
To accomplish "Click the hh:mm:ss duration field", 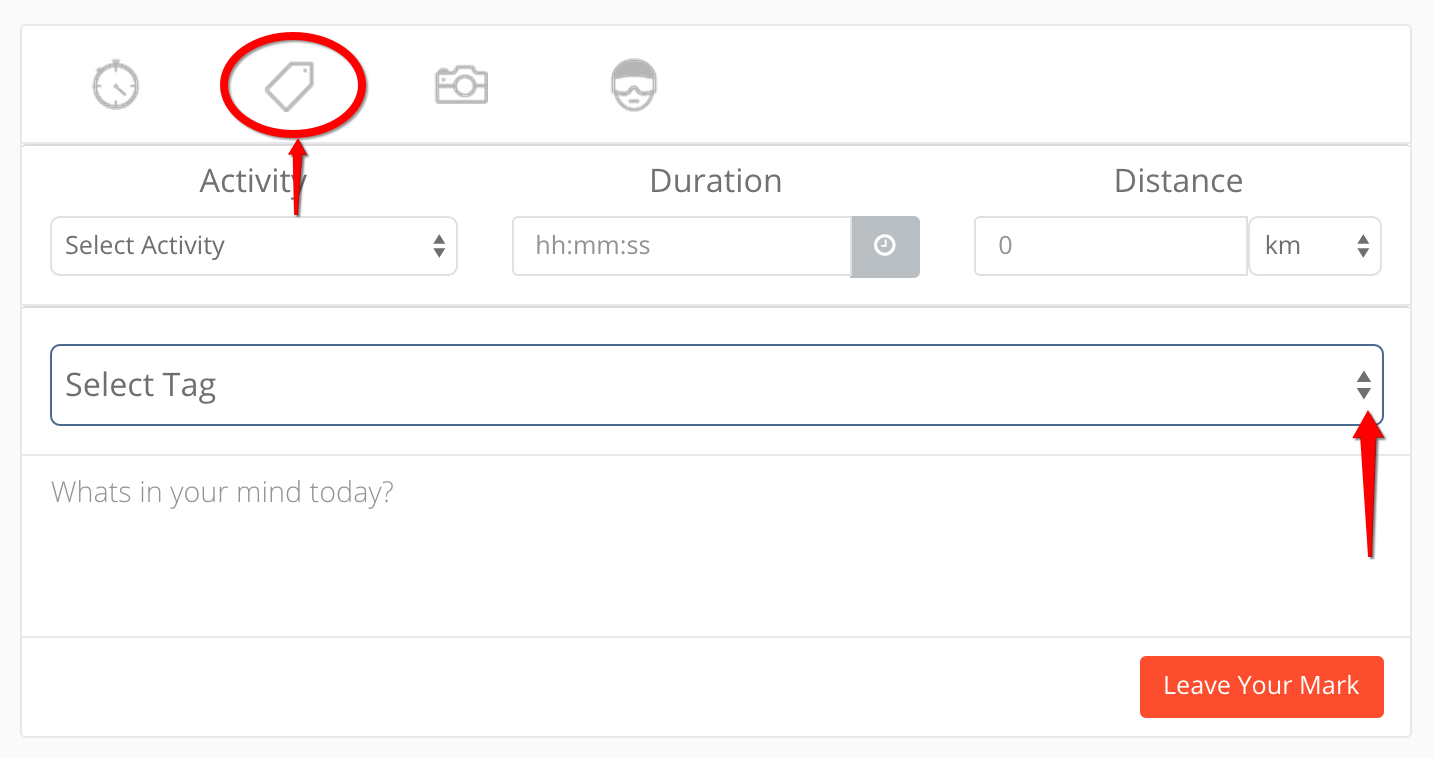I will click(x=682, y=246).
